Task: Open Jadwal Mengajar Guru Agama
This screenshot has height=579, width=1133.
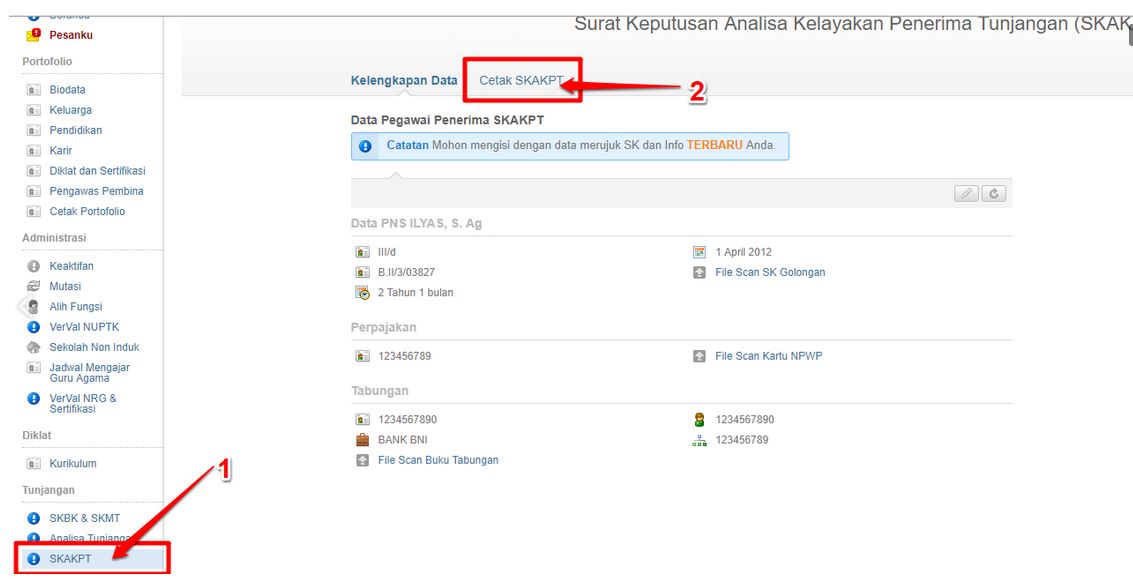Action: (x=89, y=372)
